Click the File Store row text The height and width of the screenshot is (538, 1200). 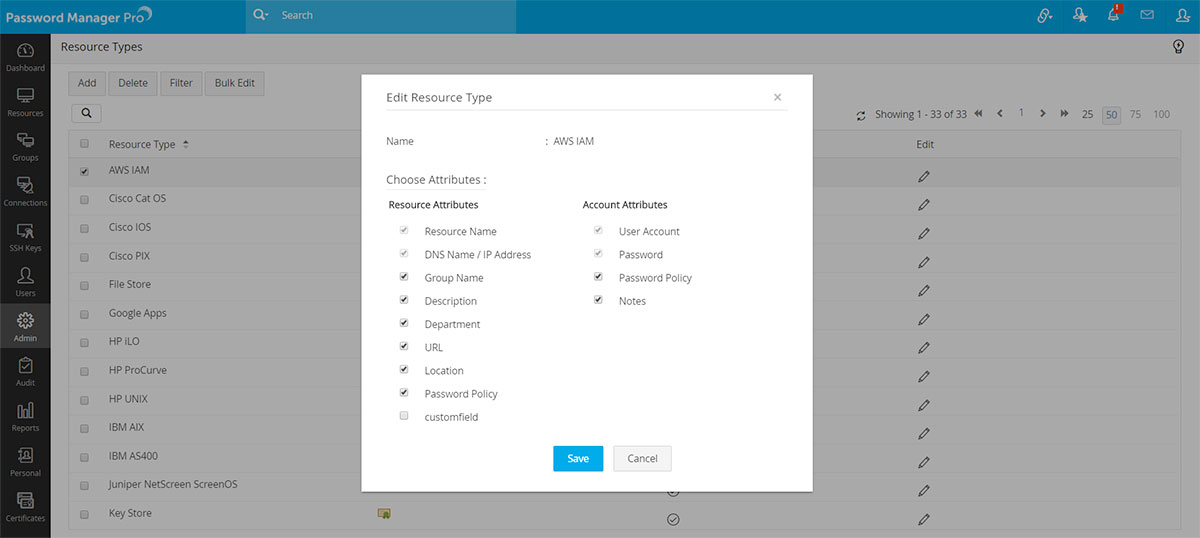click(x=130, y=284)
